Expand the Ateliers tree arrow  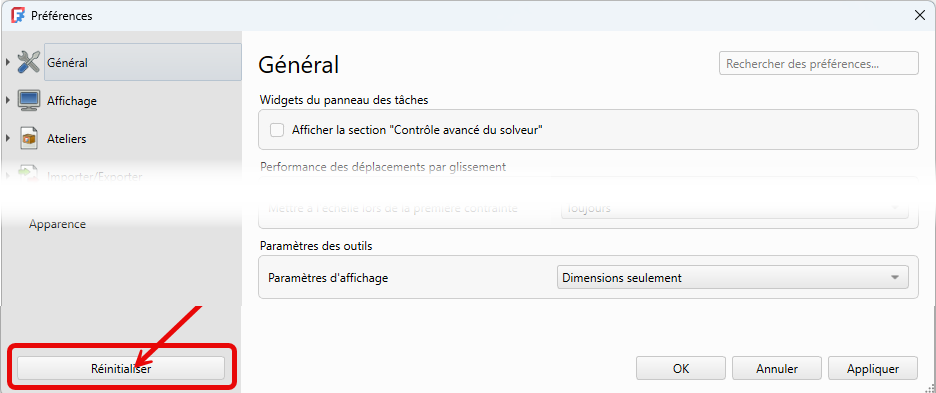coord(8,139)
